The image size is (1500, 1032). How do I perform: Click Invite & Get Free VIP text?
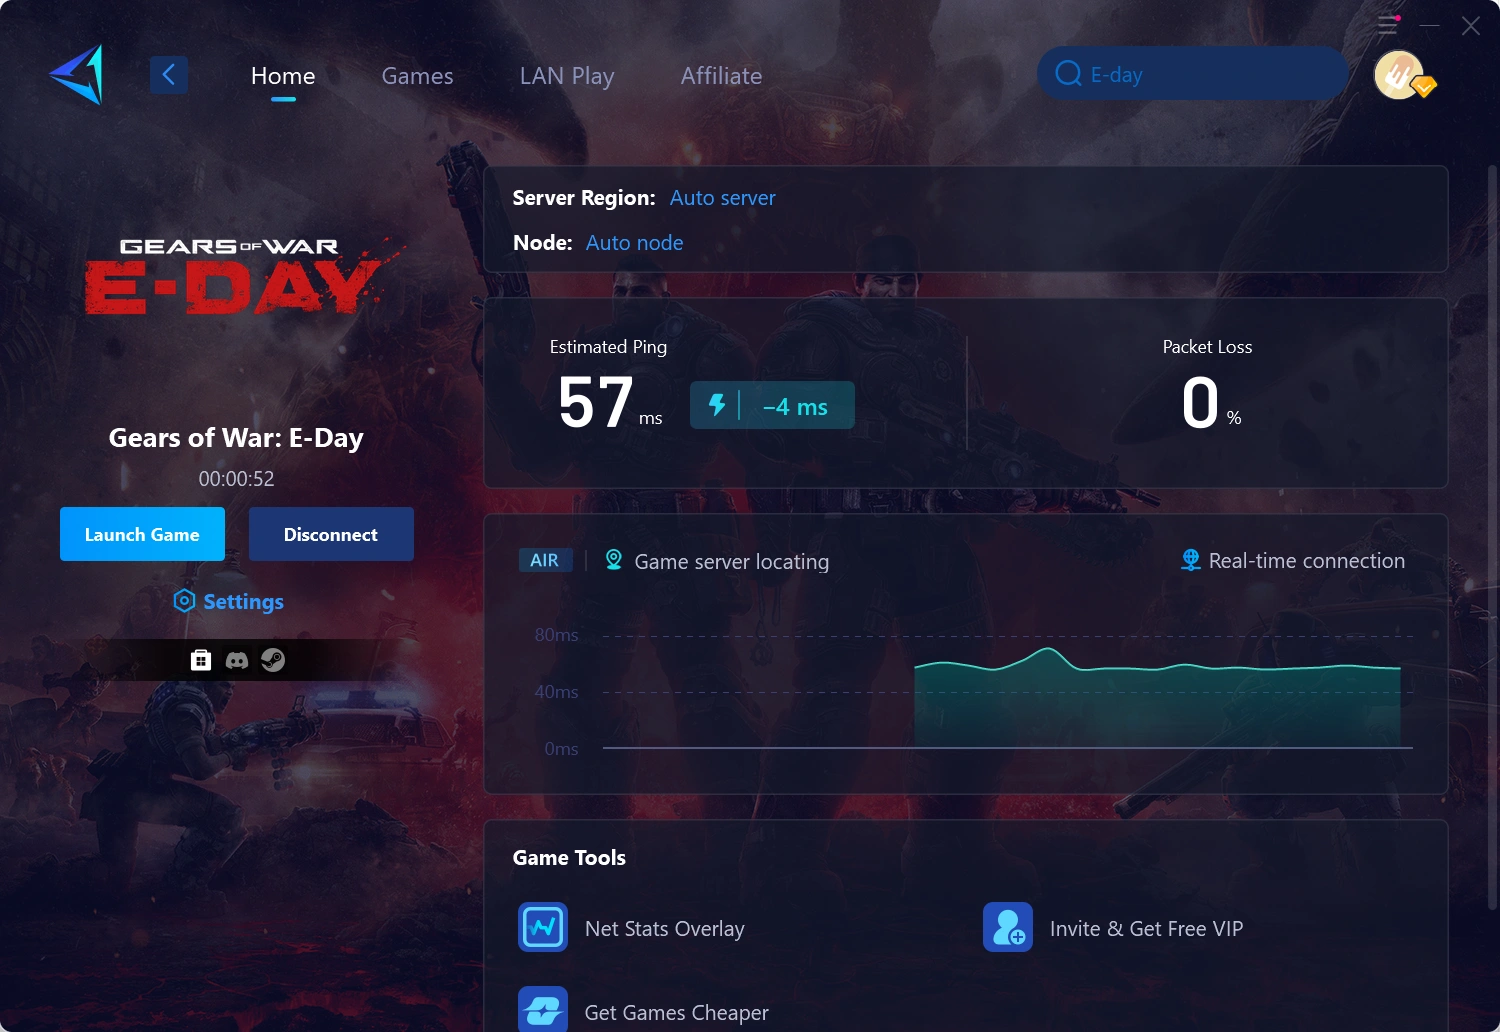(1147, 929)
